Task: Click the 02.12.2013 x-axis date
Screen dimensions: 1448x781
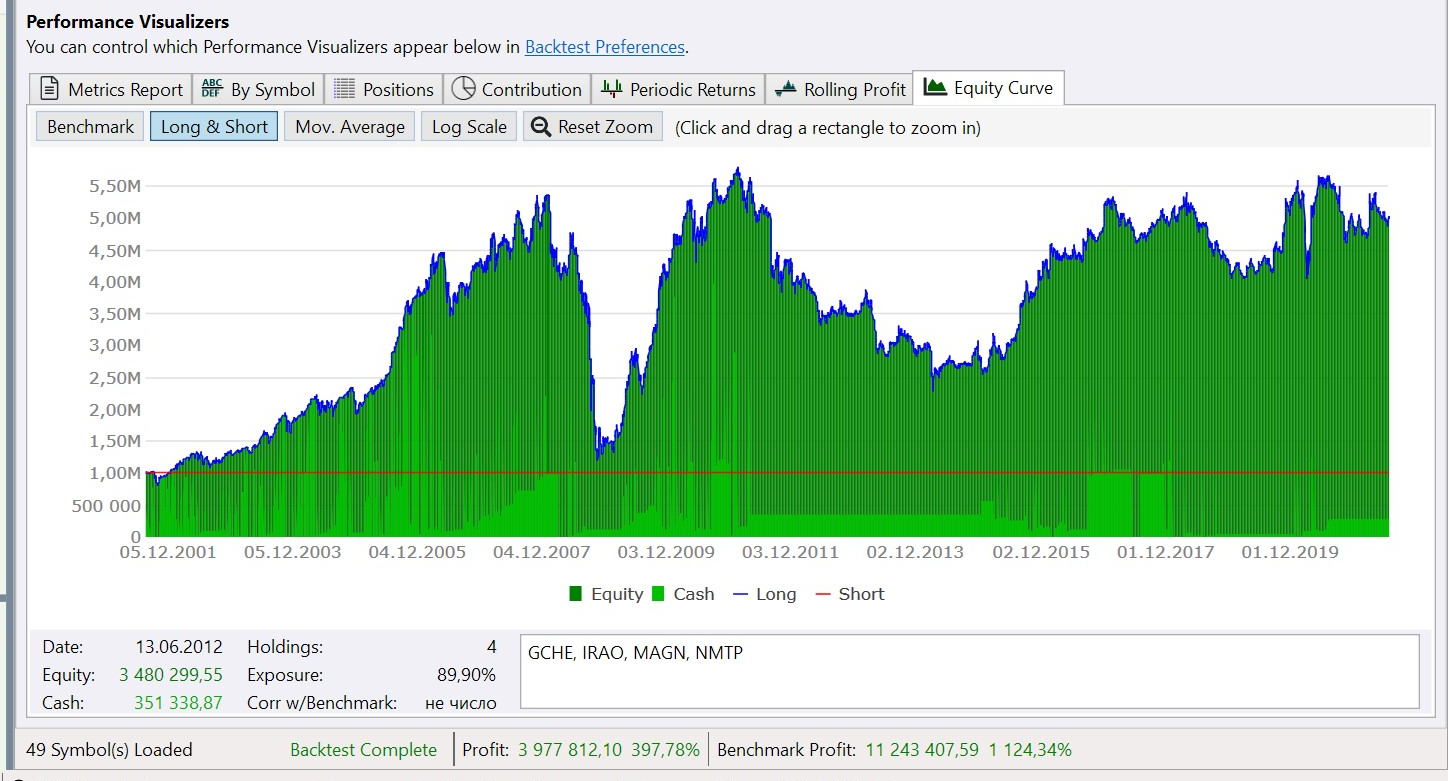Action: coord(915,552)
